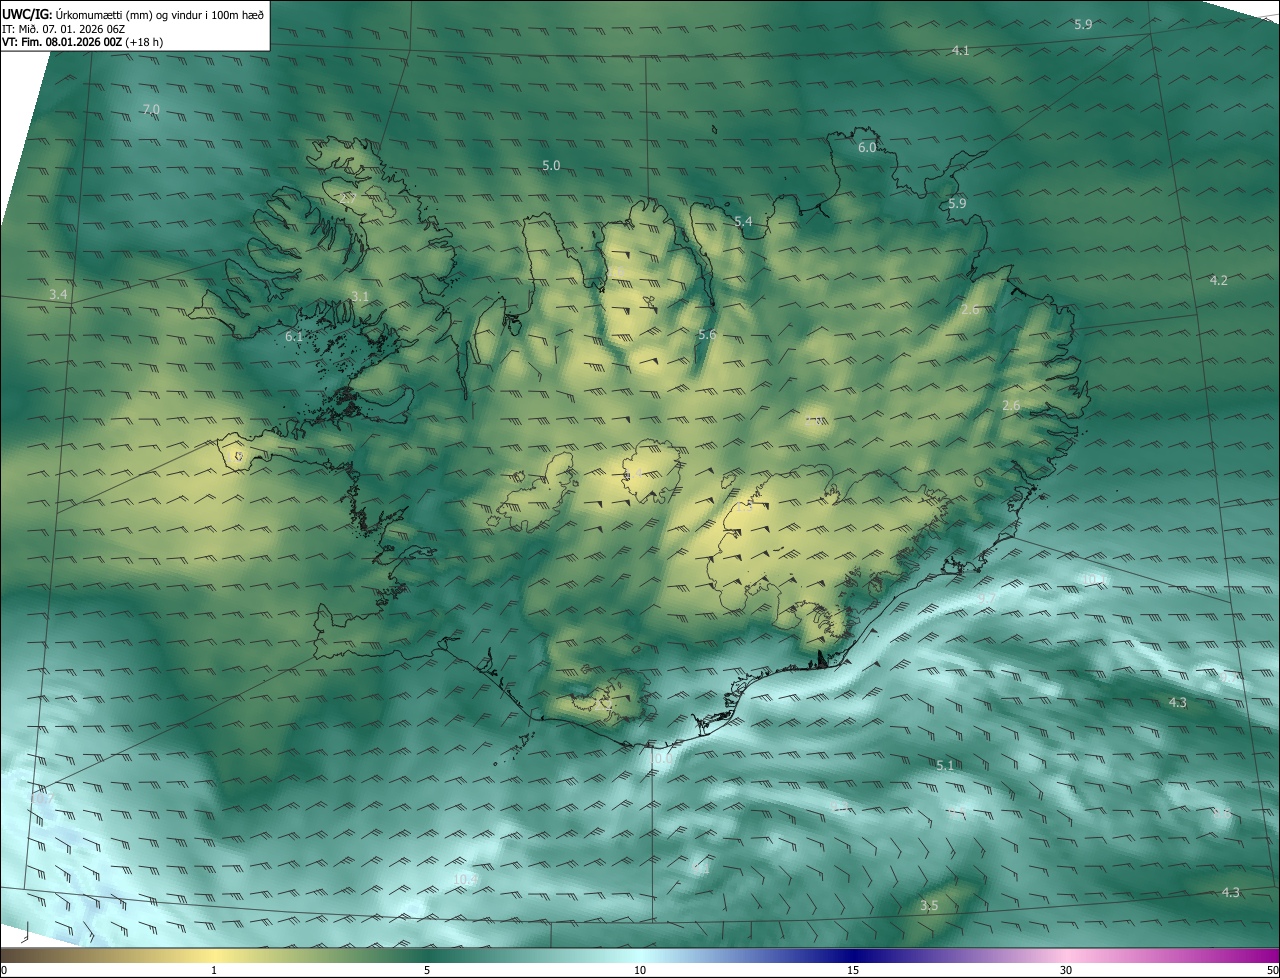Screen dimensions: 1280x978
Task: Click the 5 tick on the color scale
Action: coord(427,970)
